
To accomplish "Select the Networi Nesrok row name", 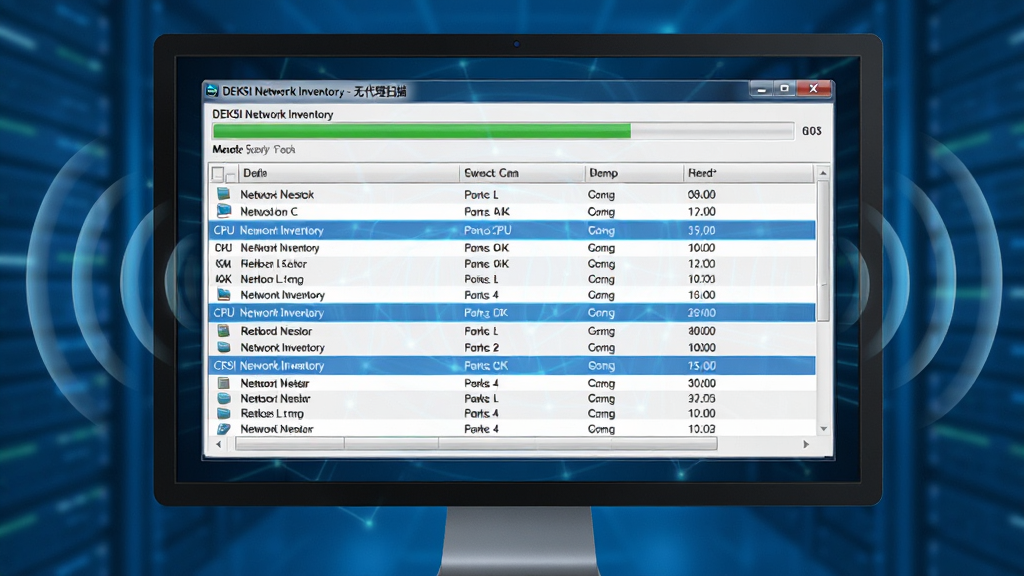I will click(277, 195).
